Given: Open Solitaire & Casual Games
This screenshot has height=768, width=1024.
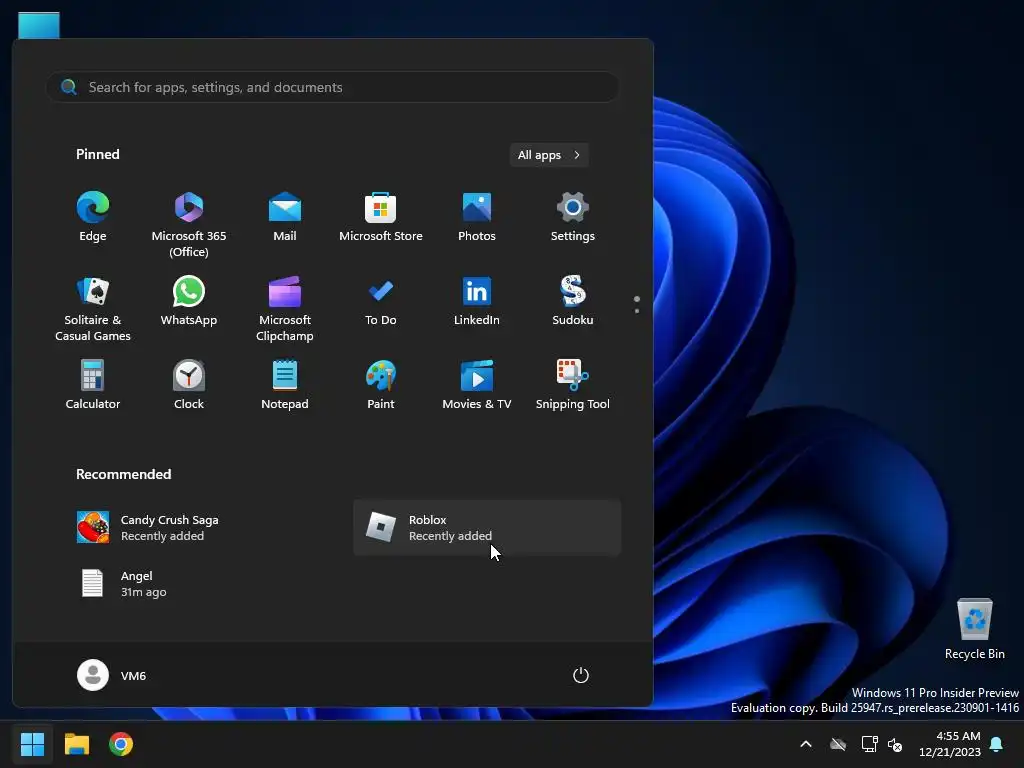Looking at the screenshot, I should [x=93, y=308].
